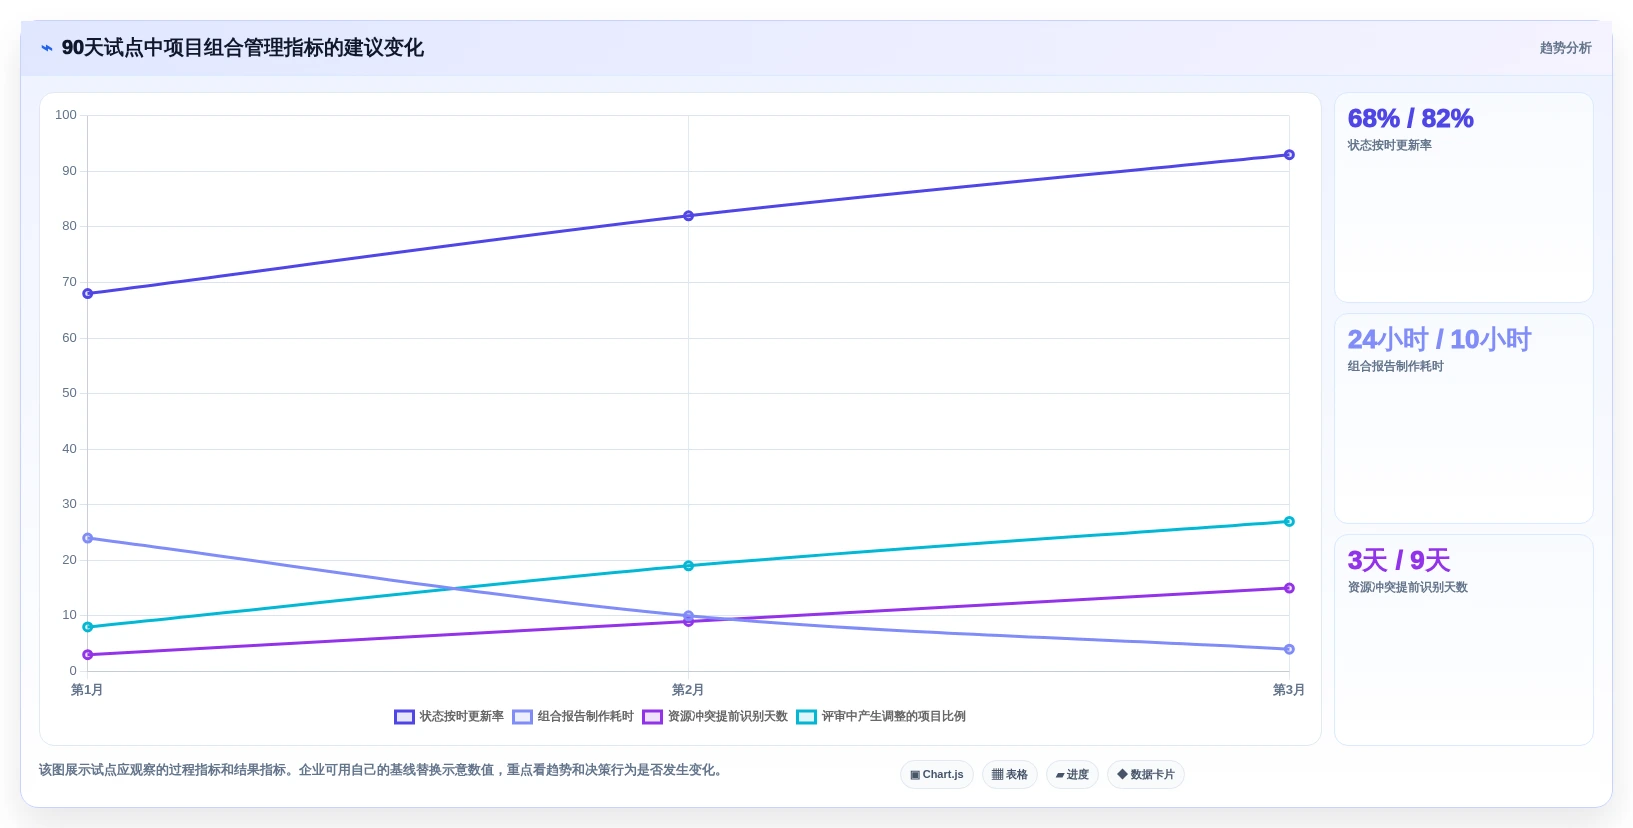Click the 第1月 x-axis label
This screenshot has width=1633, height=828.
[87, 690]
